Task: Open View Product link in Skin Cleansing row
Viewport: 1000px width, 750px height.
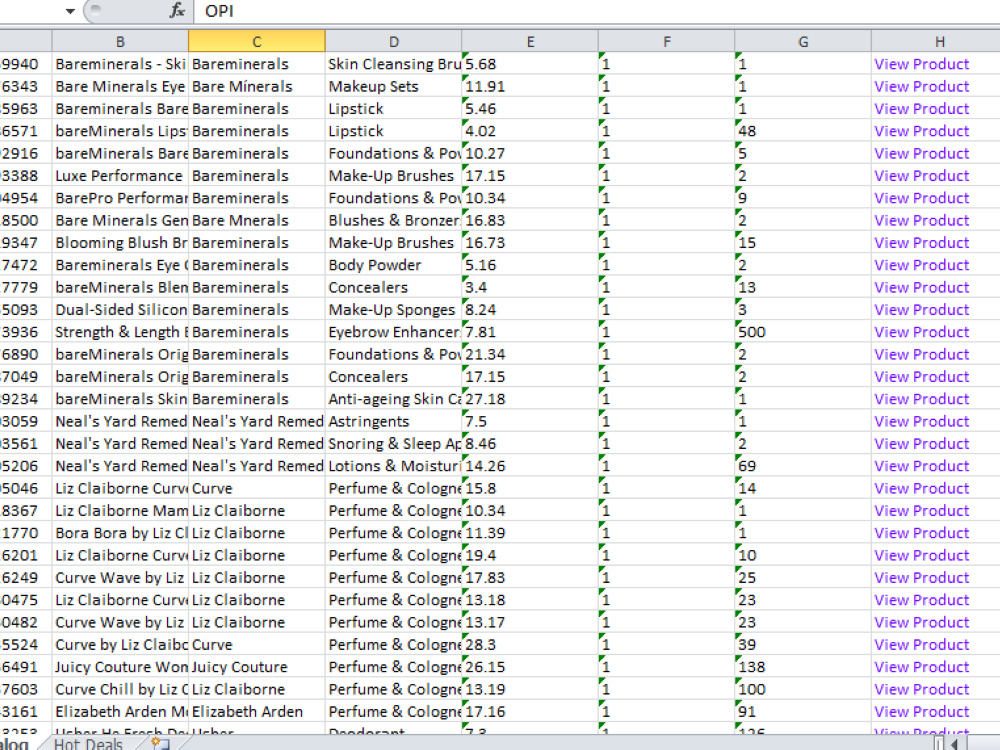Action: (922, 64)
